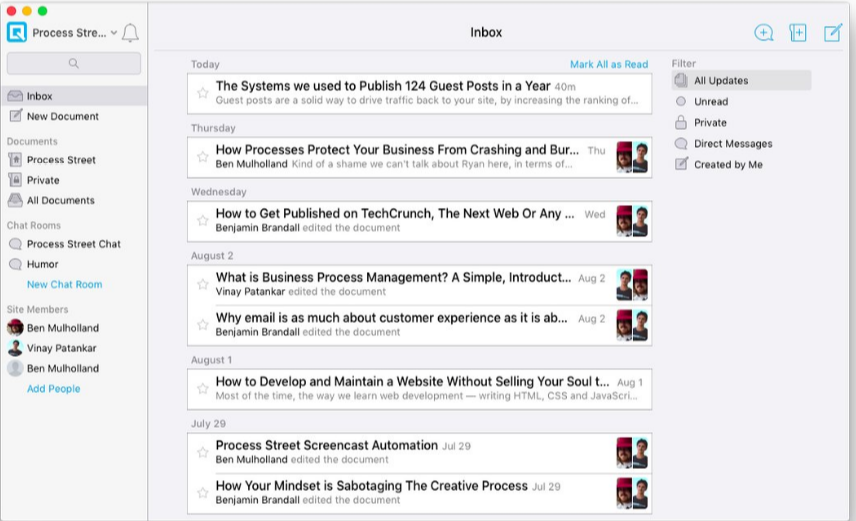Star 'How to Get Published on TechCrunch' item
This screenshot has width=856, height=521.
point(203,221)
